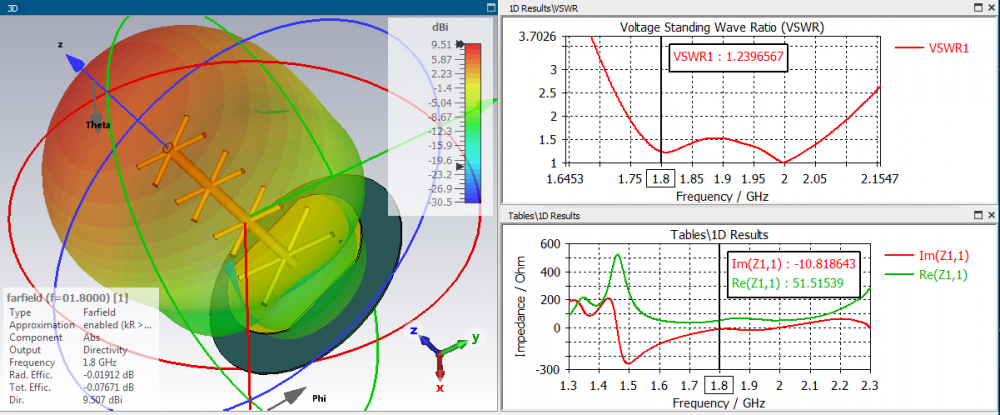Click the Impedance / Ohm axis label
1000x415 pixels.
521,309
